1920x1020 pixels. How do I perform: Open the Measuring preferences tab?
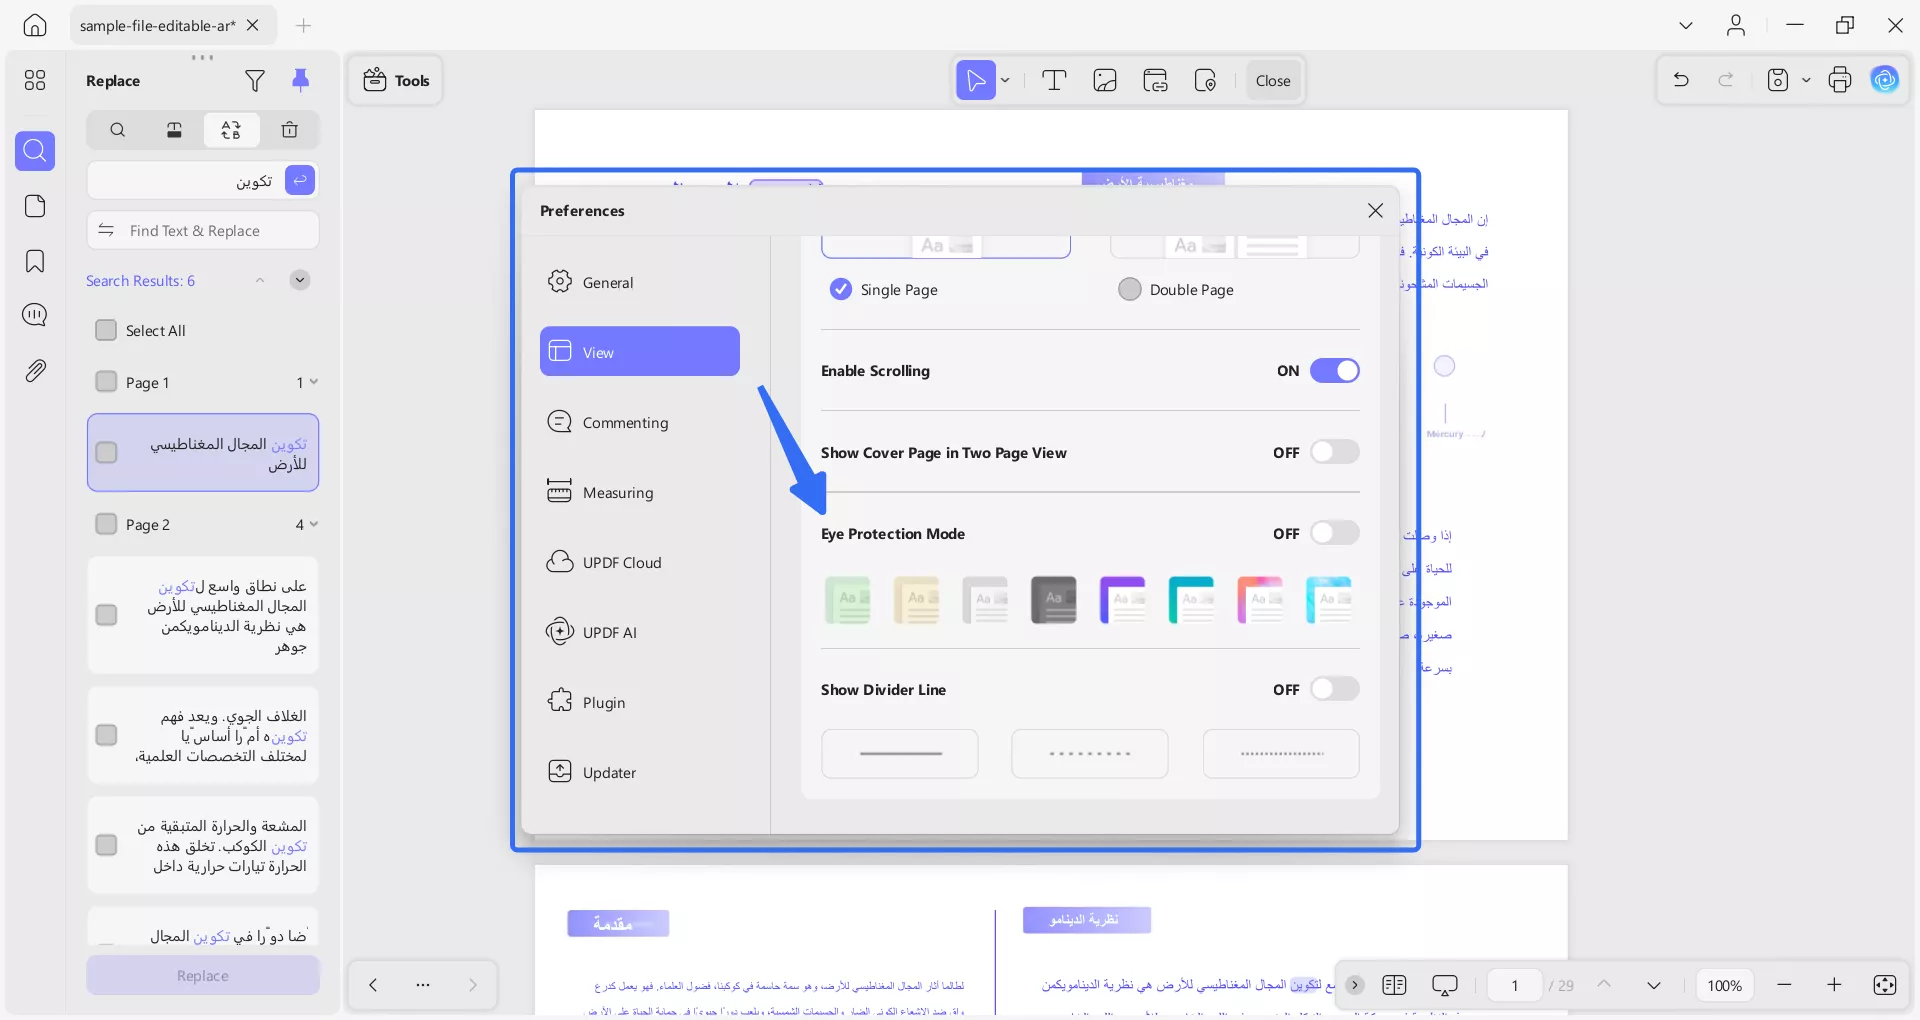click(x=640, y=492)
